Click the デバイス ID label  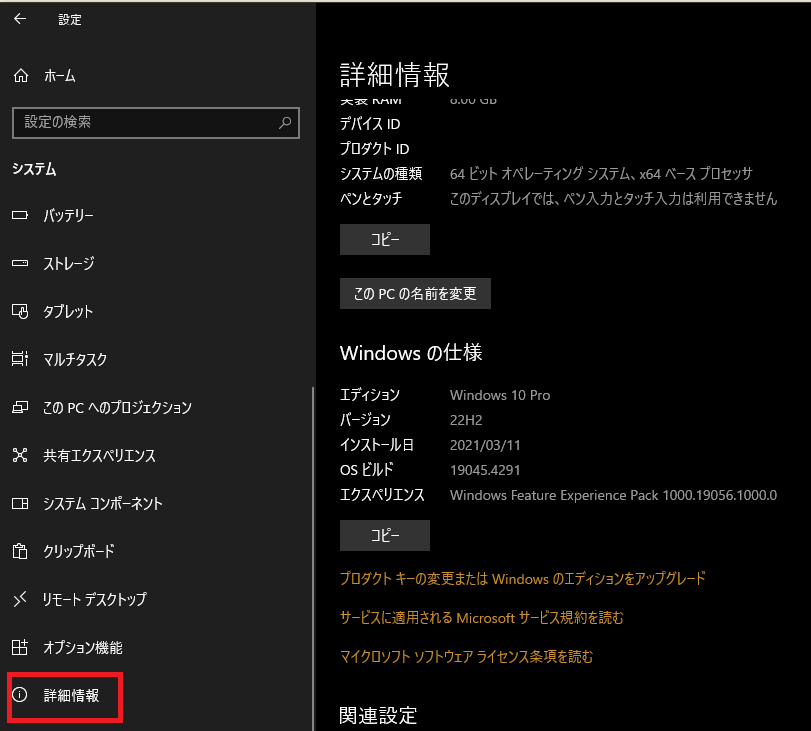coord(370,124)
